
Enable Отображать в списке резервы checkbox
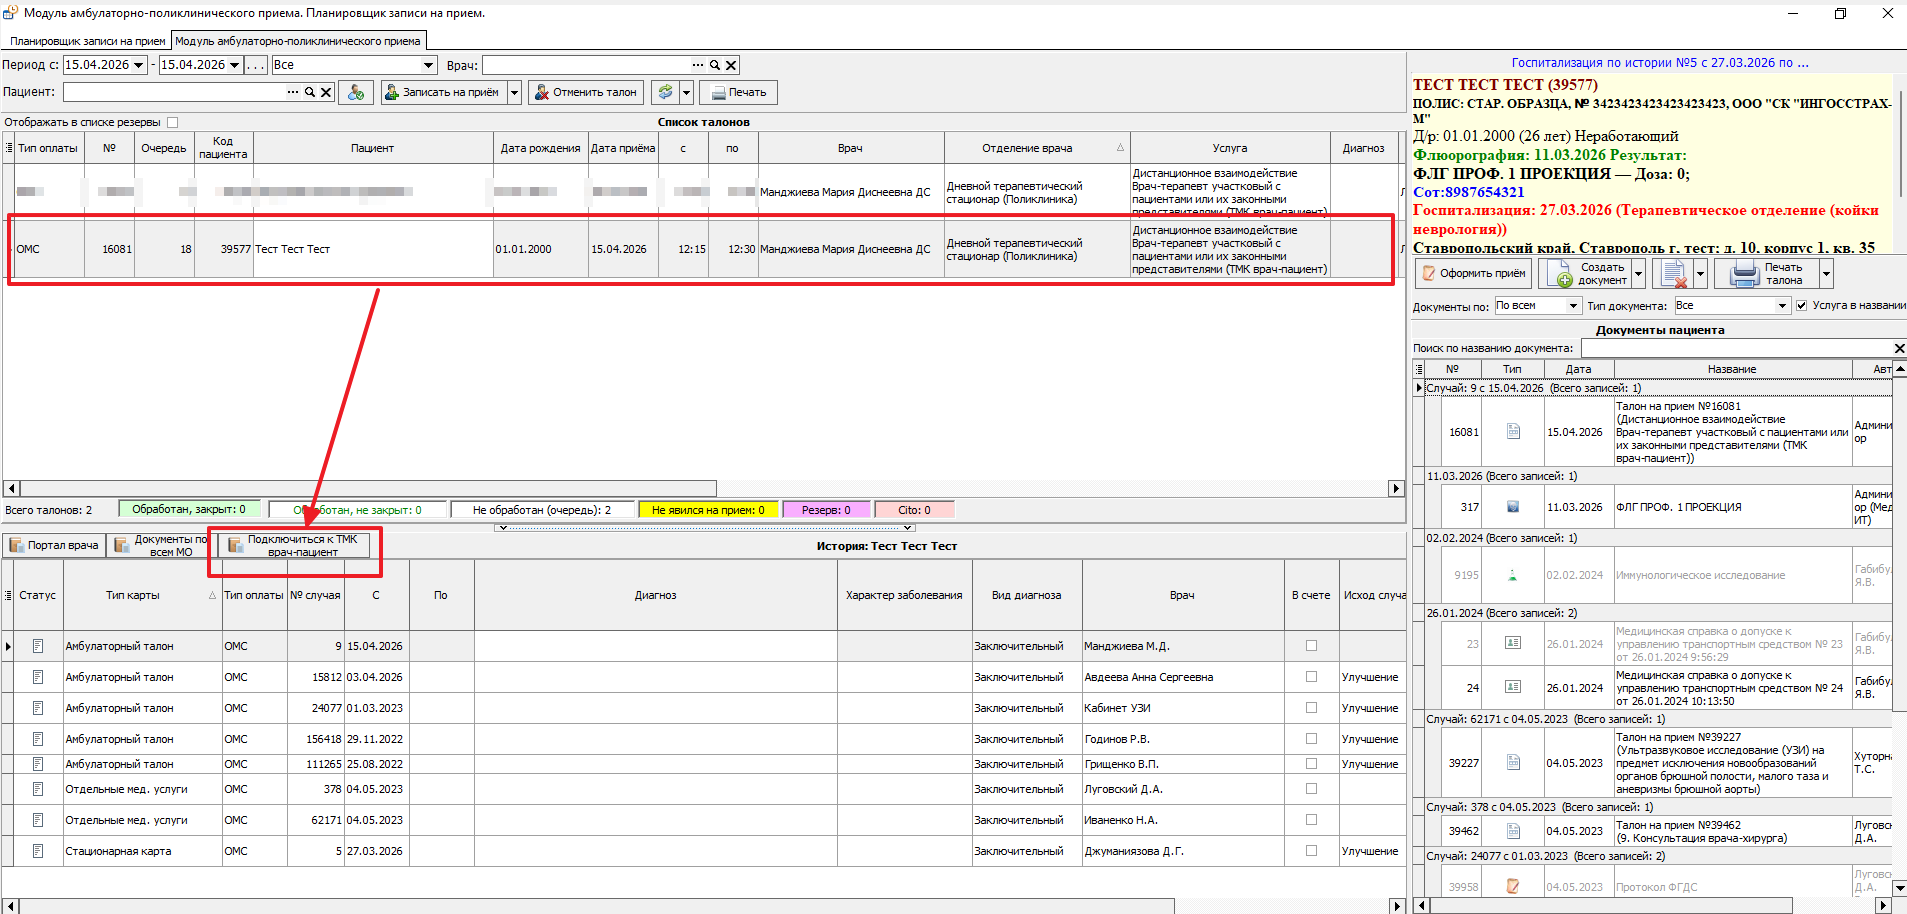[x=172, y=122]
